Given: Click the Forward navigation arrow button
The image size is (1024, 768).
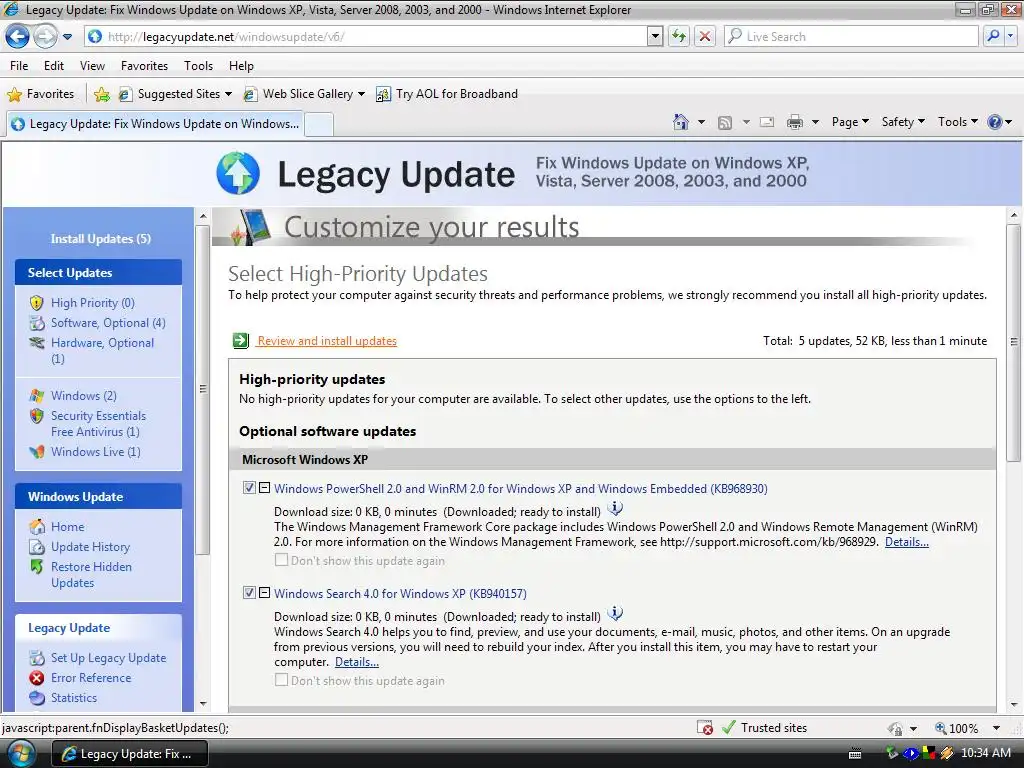Looking at the screenshot, I should (x=44, y=37).
